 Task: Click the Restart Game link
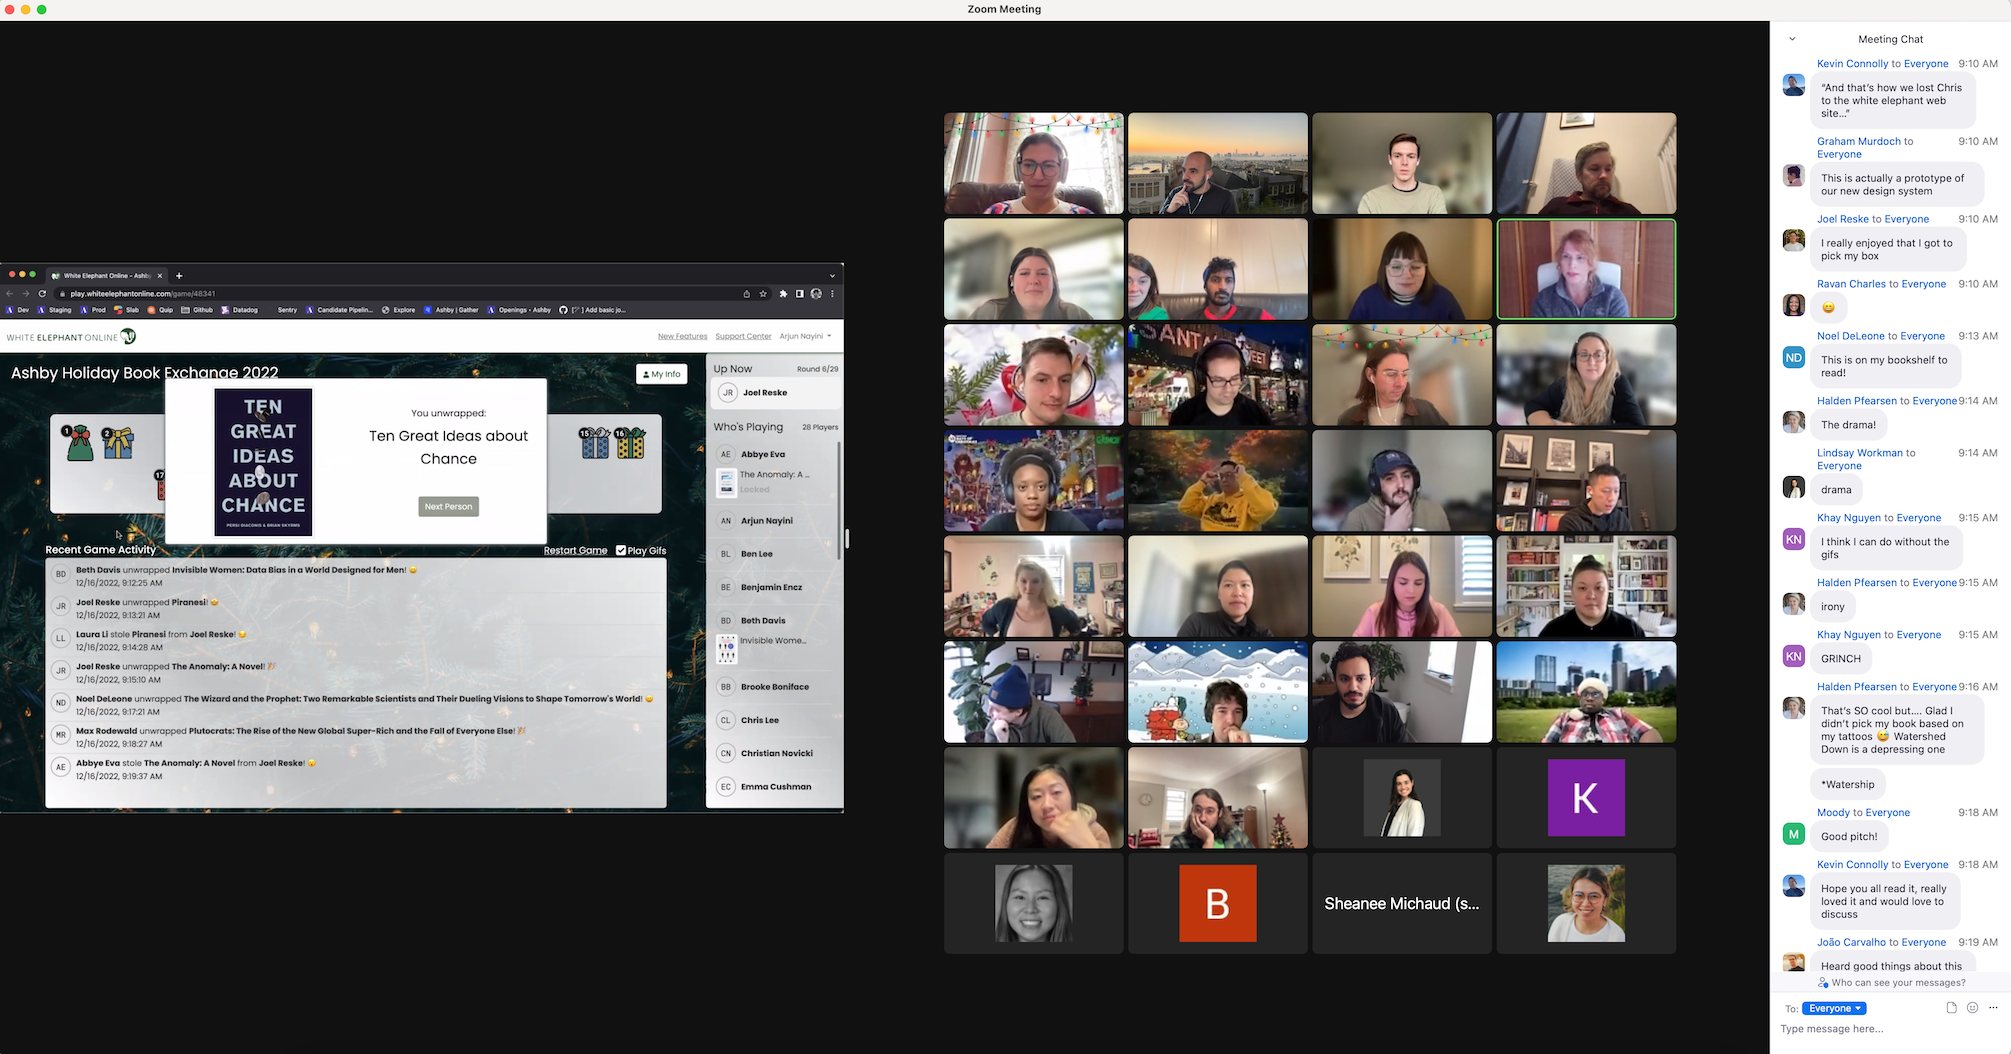(x=575, y=551)
